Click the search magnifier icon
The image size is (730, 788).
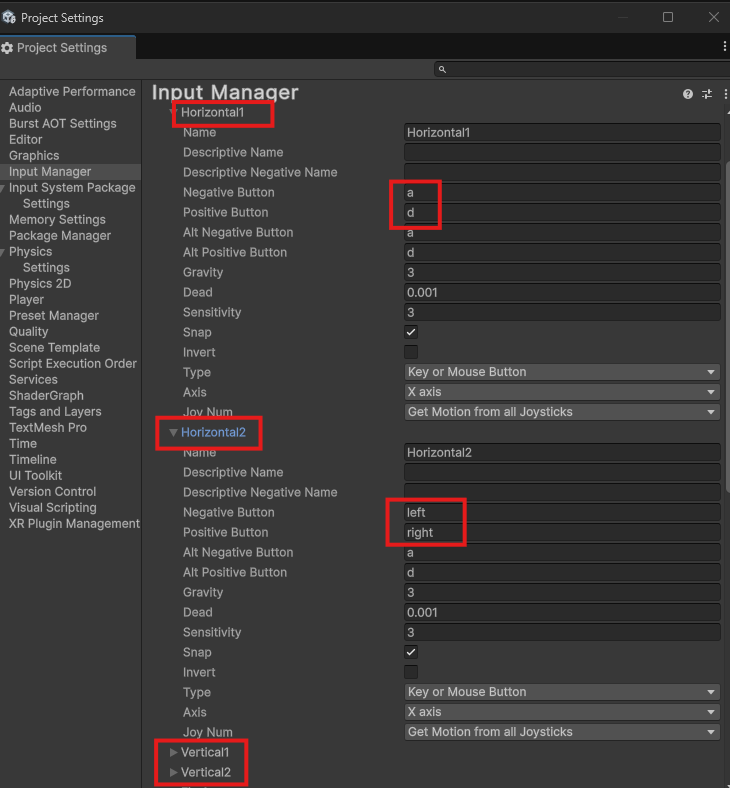tap(442, 69)
